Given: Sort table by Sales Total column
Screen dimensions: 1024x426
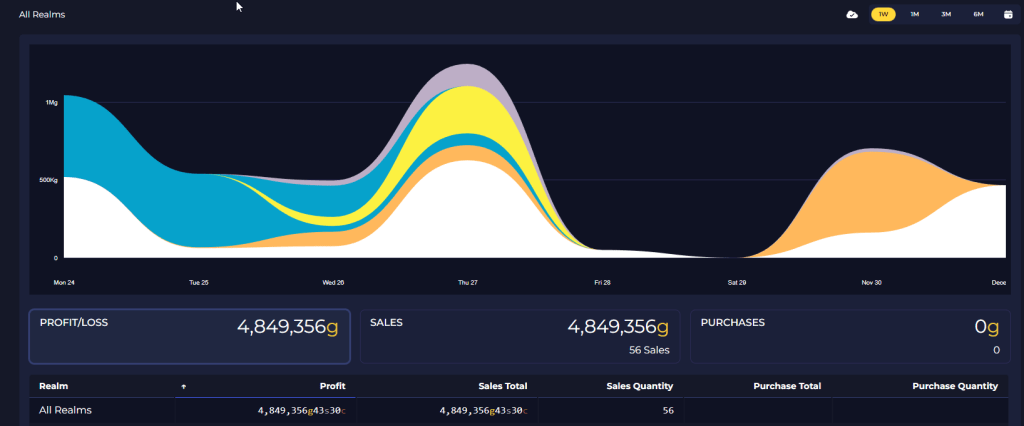Looking at the screenshot, I should pyautogui.click(x=502, y=386).
